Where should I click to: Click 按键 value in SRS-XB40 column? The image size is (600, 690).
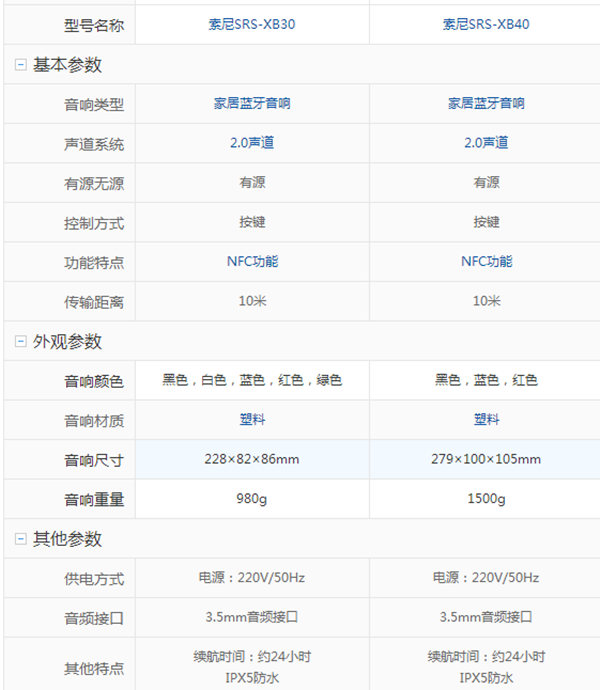click(486, 222)
